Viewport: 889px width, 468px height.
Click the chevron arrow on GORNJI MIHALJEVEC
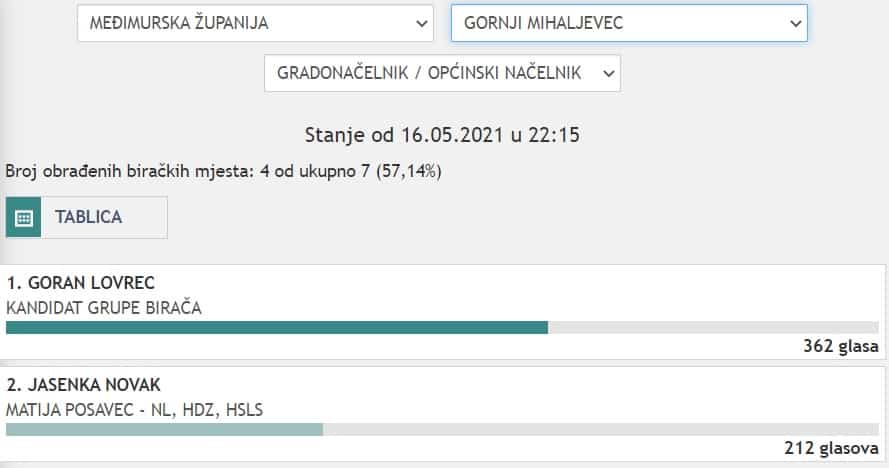coord(795,22)
